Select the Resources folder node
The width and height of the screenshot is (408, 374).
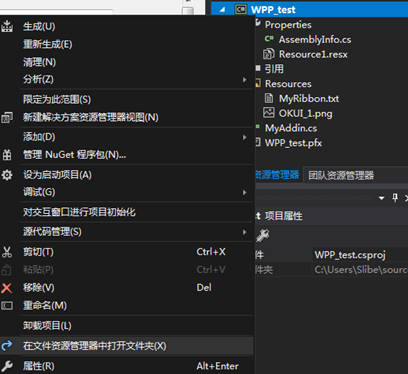[288, 84]
